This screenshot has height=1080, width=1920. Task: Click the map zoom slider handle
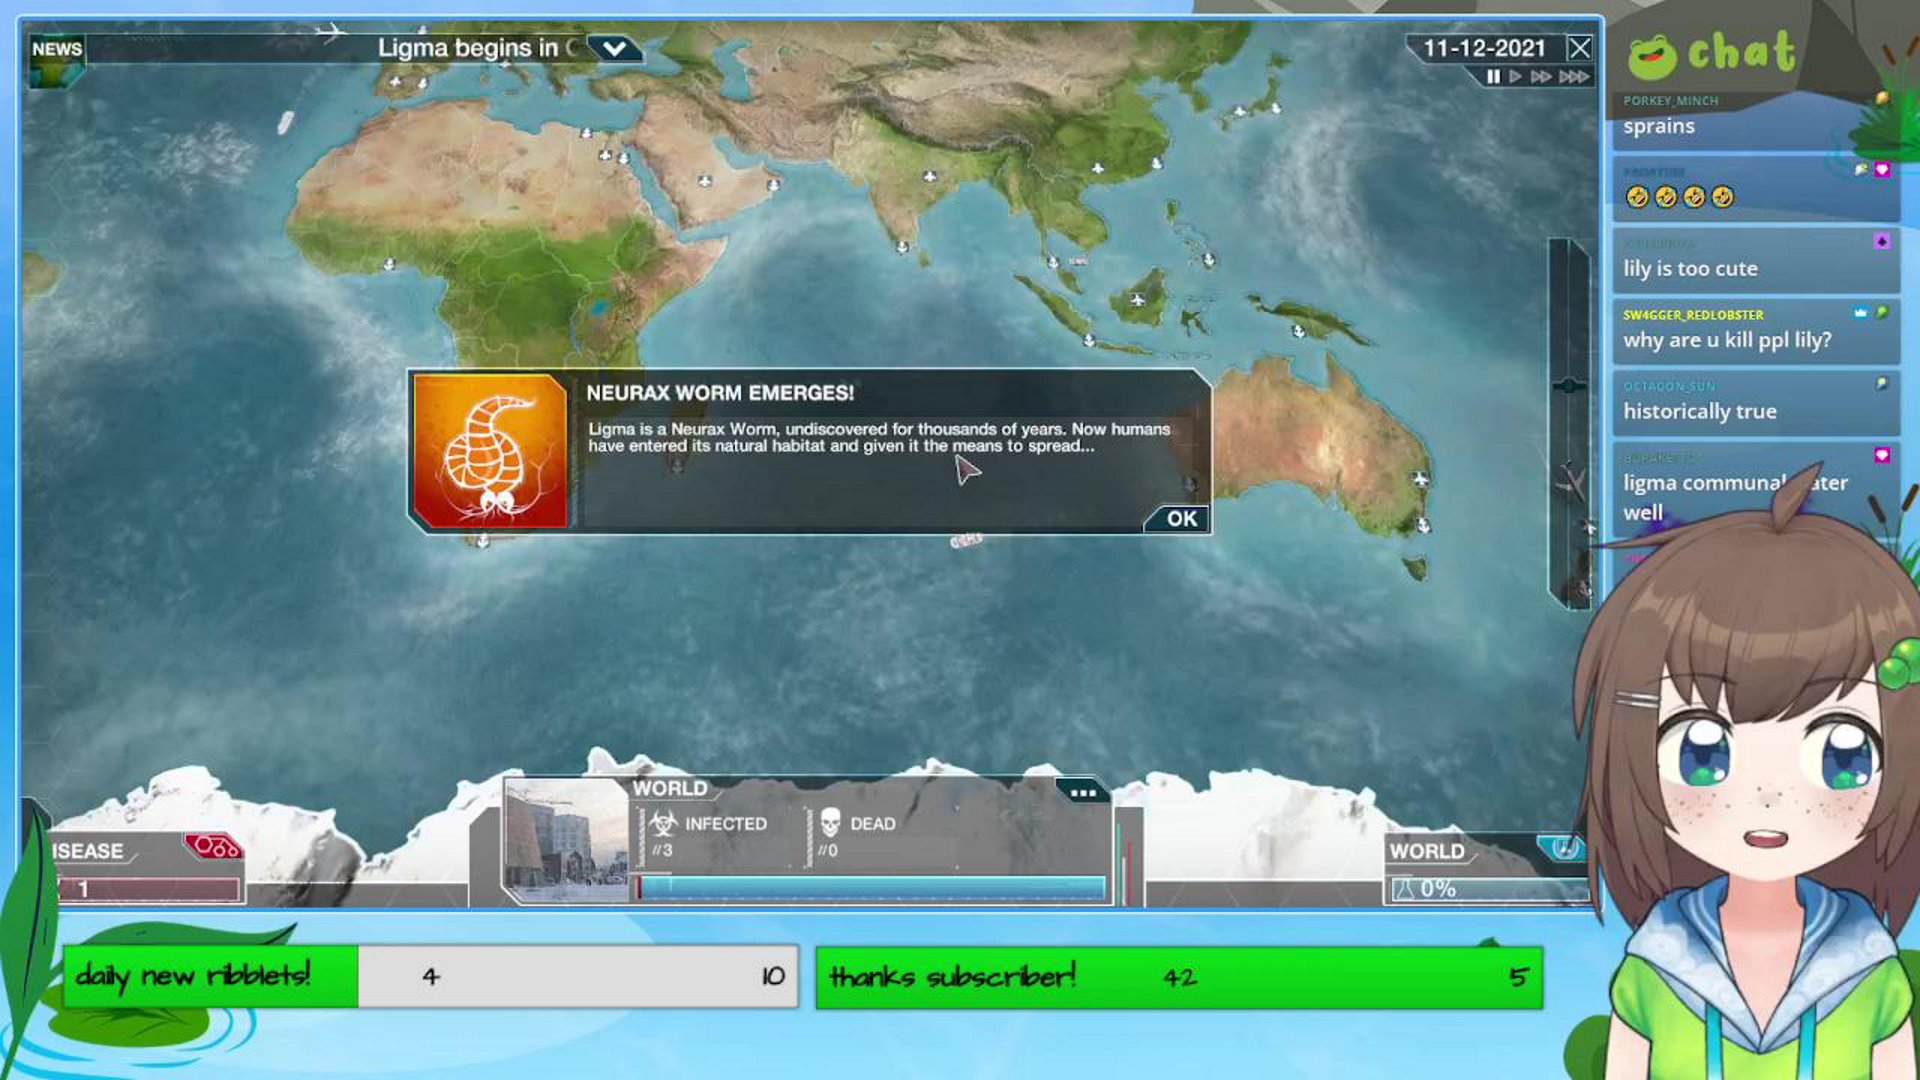click(1568, 386)
